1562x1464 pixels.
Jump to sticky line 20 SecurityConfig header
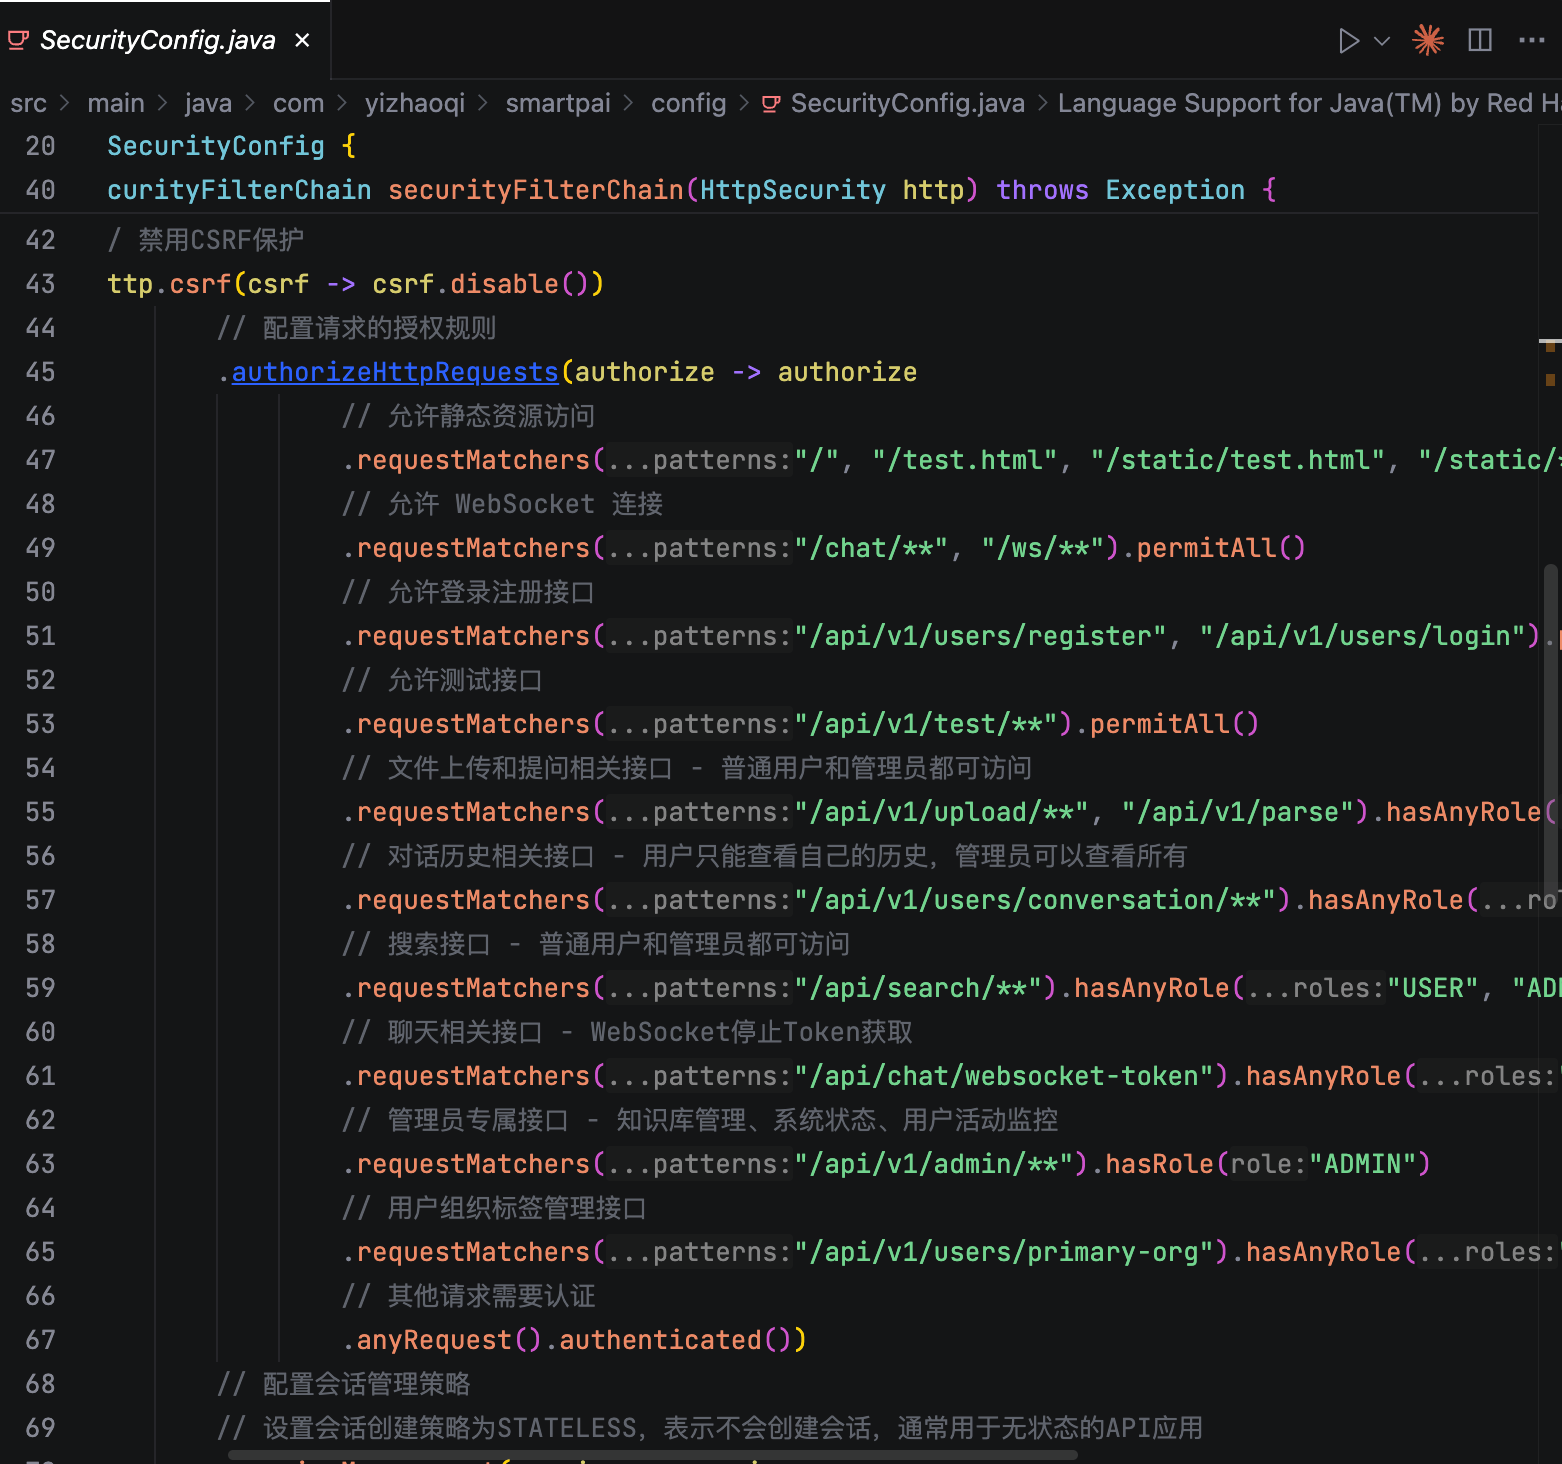(x=215, y=146)
